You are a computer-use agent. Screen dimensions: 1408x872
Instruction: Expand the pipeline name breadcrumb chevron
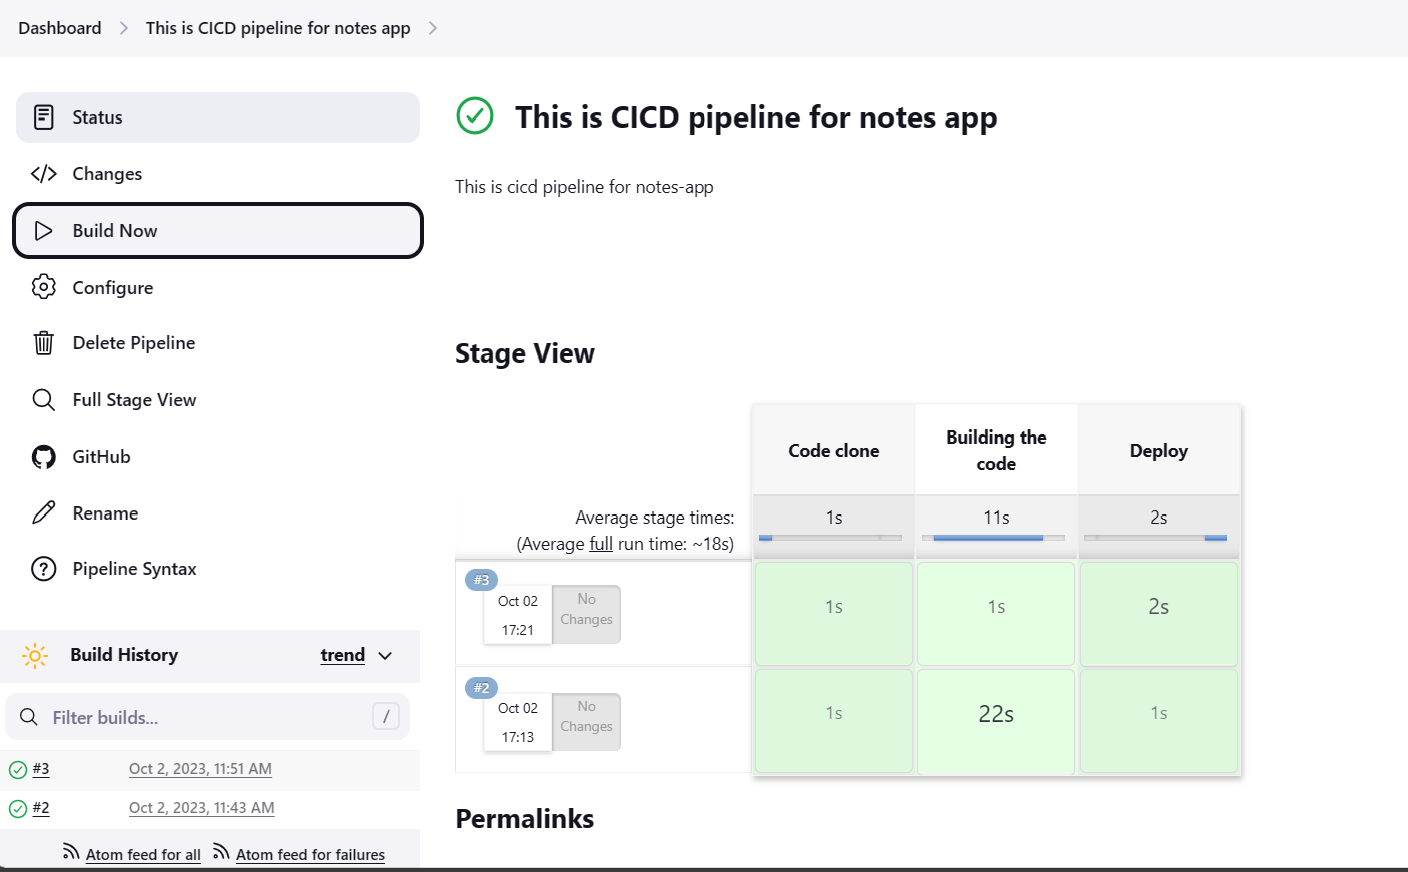click(432, 28)
